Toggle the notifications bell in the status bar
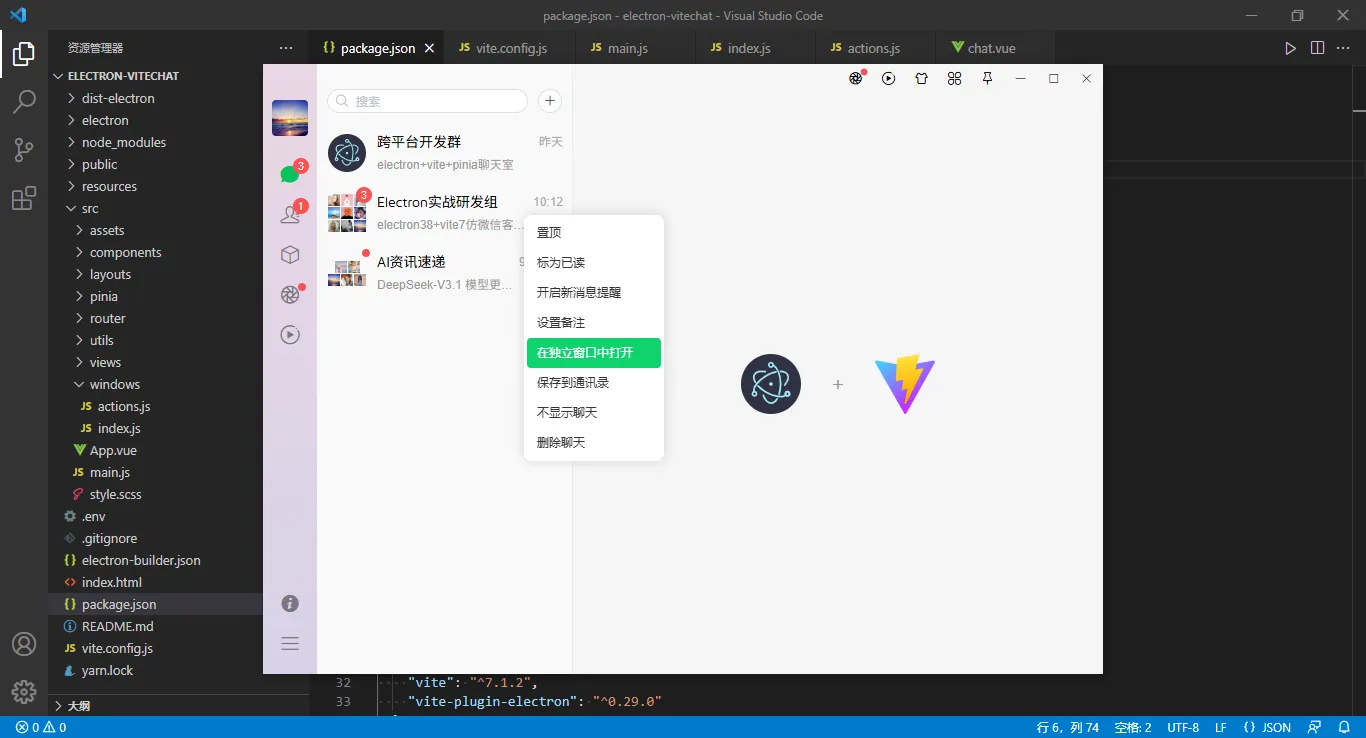 [1344, 727]
